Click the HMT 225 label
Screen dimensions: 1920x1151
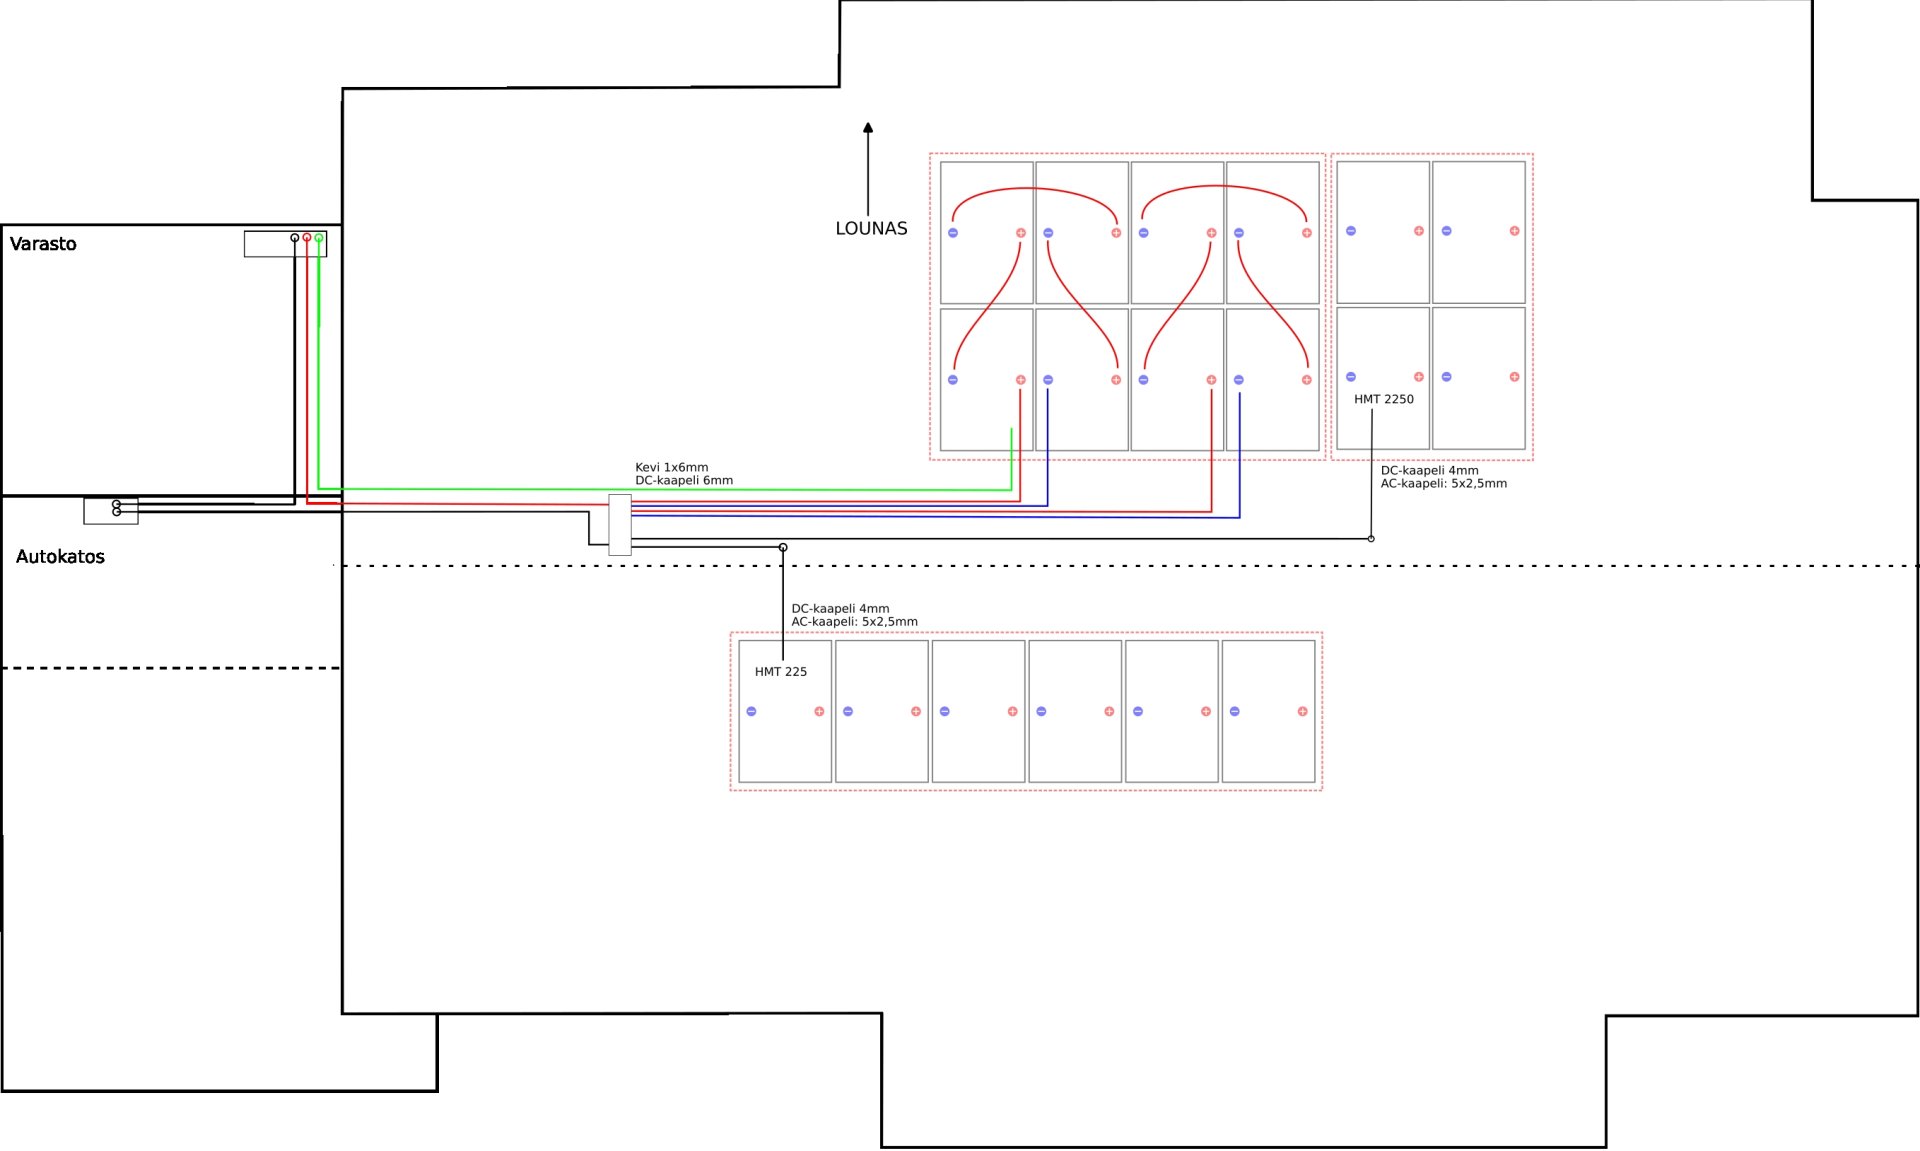coord(781,672)
